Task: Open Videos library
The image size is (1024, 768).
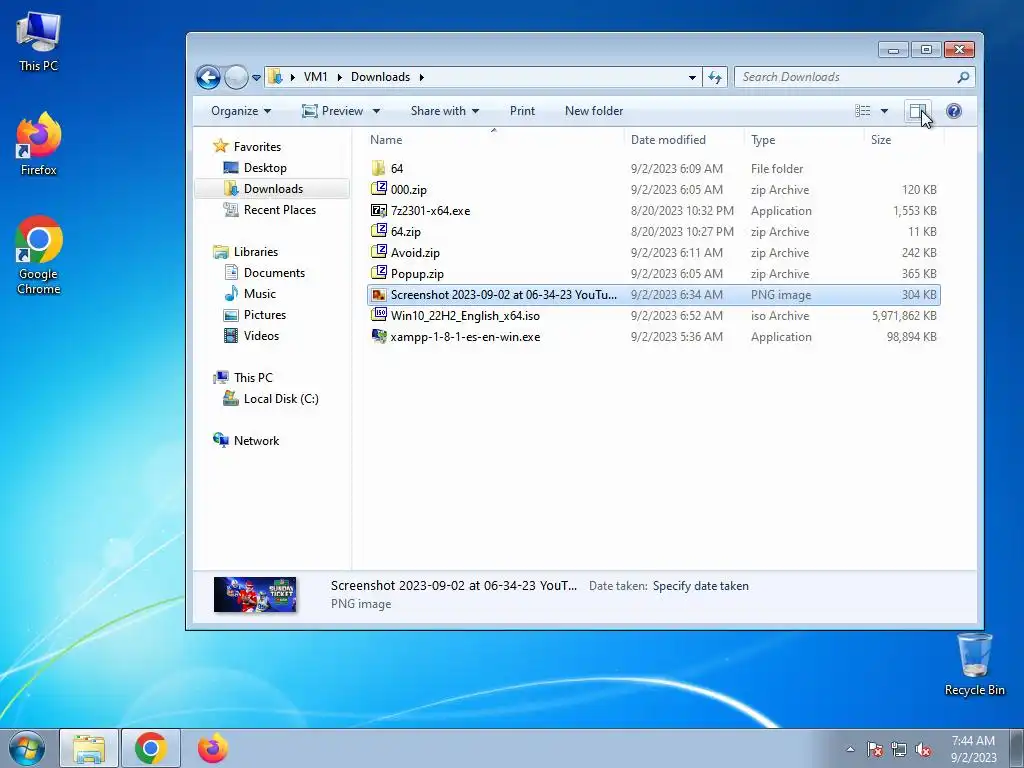Action: (261, 336)
